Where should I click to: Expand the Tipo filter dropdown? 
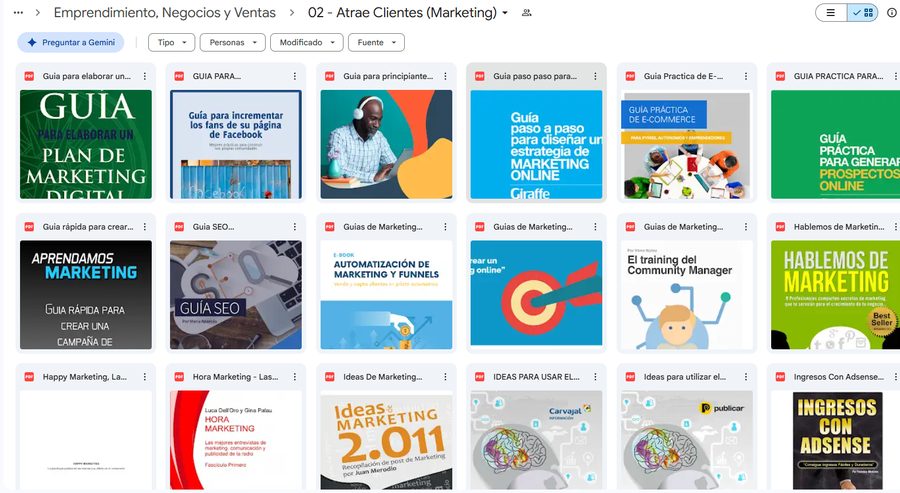click(x=172, y=42)
